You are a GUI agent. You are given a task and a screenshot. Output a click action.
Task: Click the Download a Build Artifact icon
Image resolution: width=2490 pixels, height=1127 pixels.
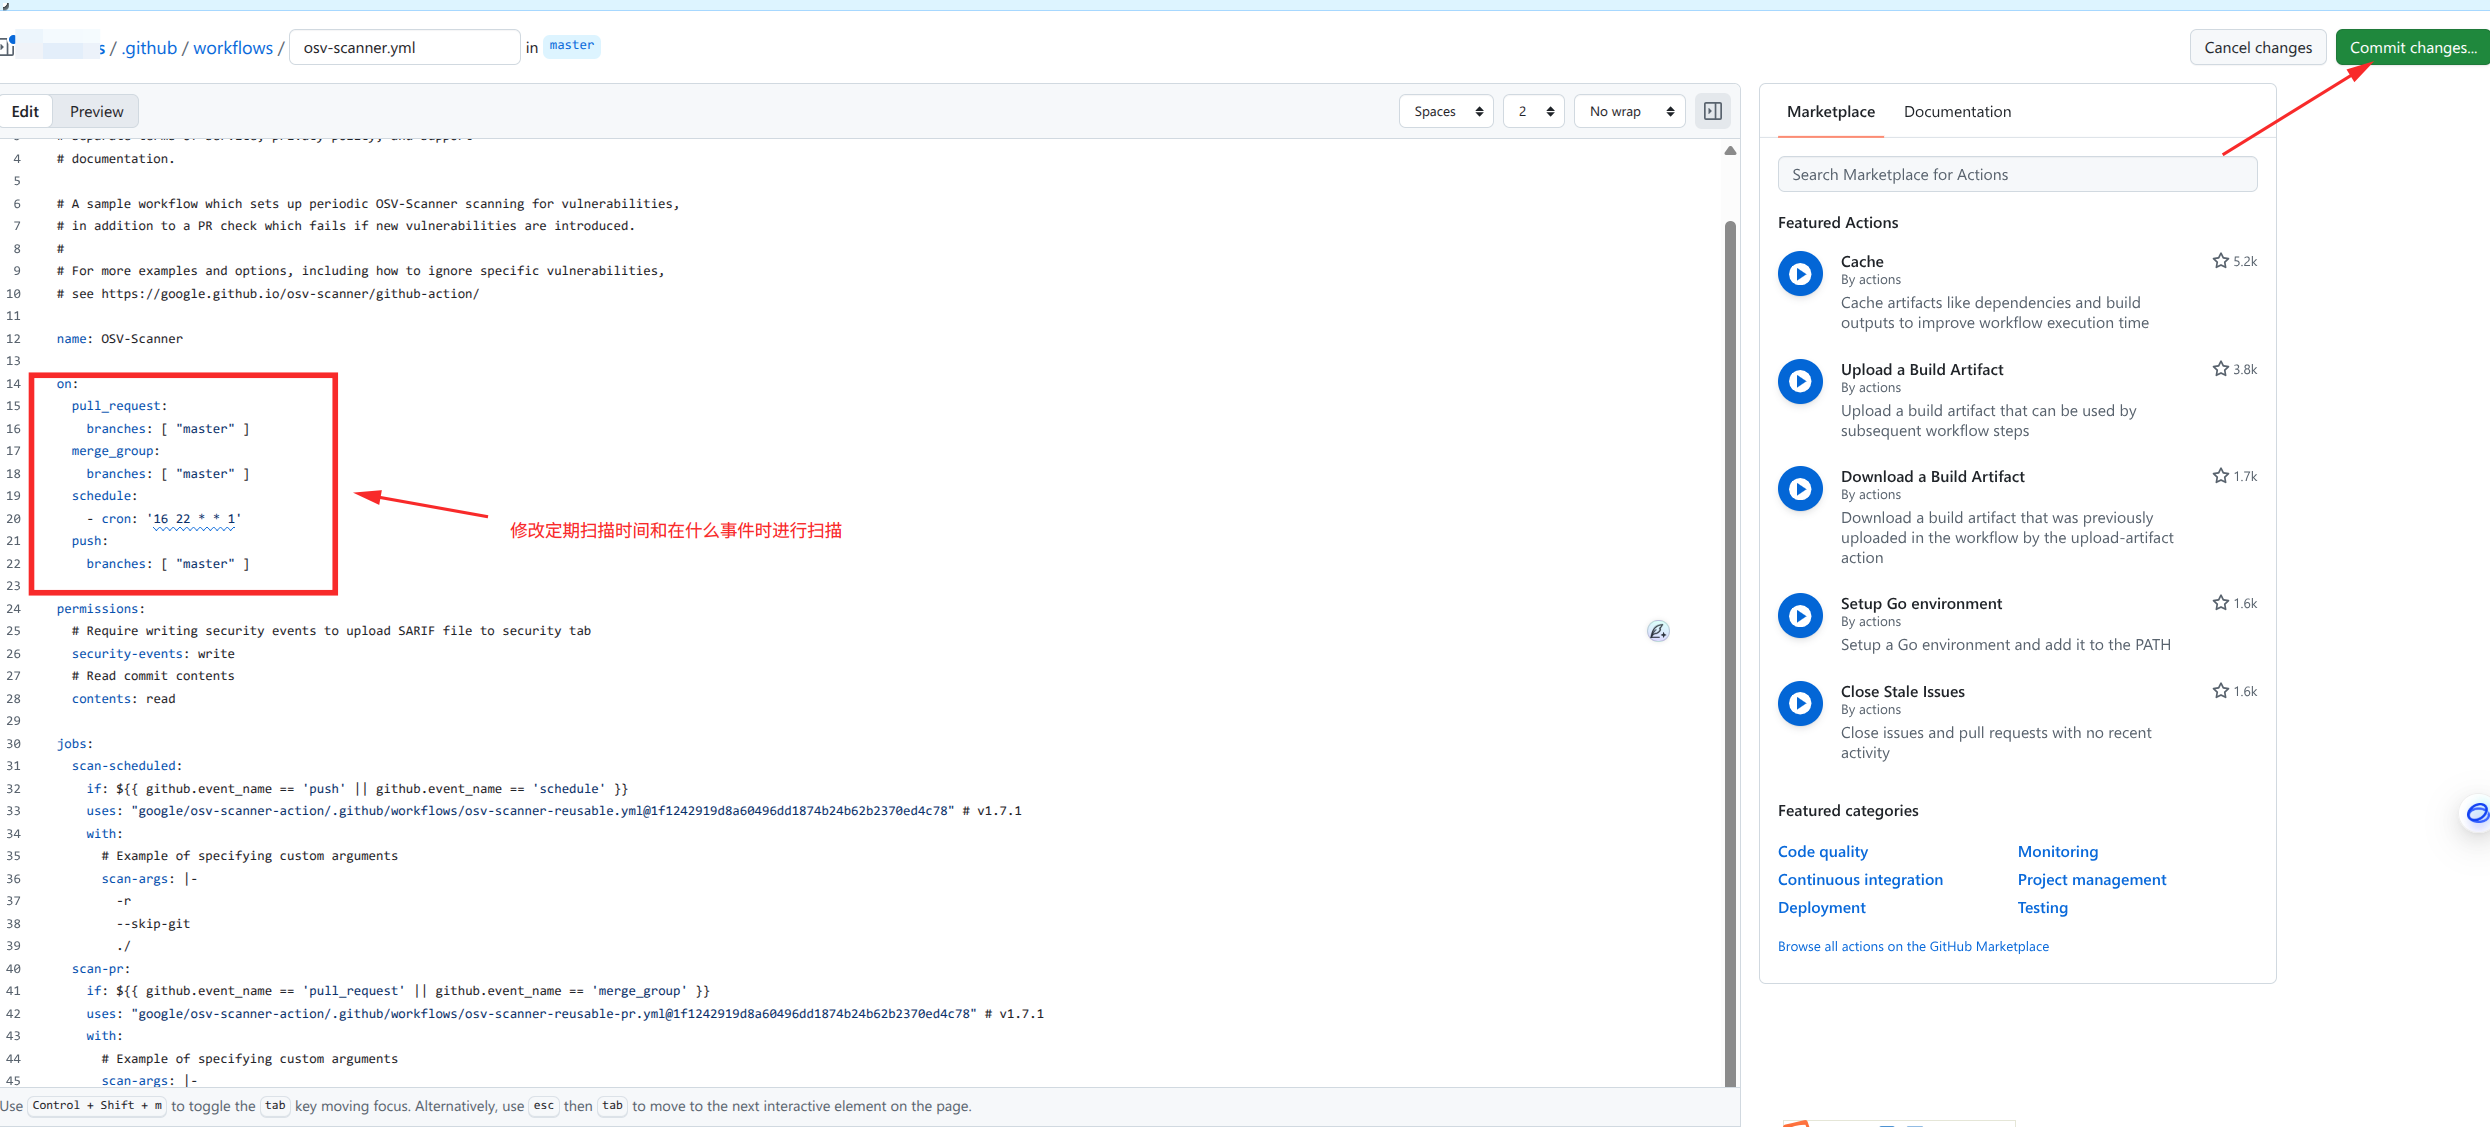(x=1799, y=489)
